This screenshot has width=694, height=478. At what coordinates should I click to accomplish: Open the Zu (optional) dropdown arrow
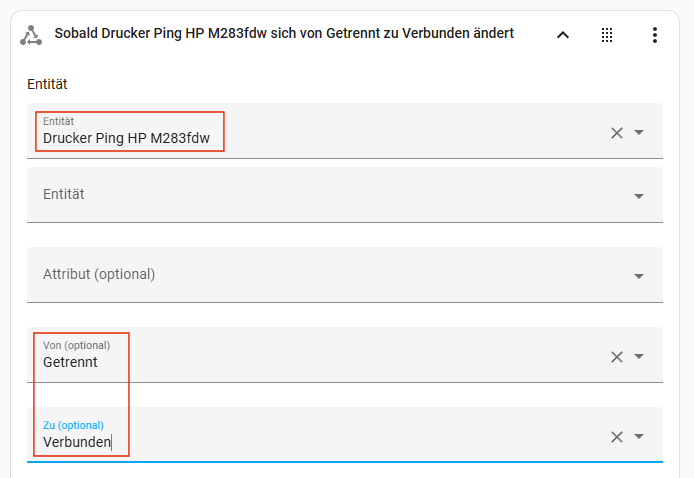[640, 437]
